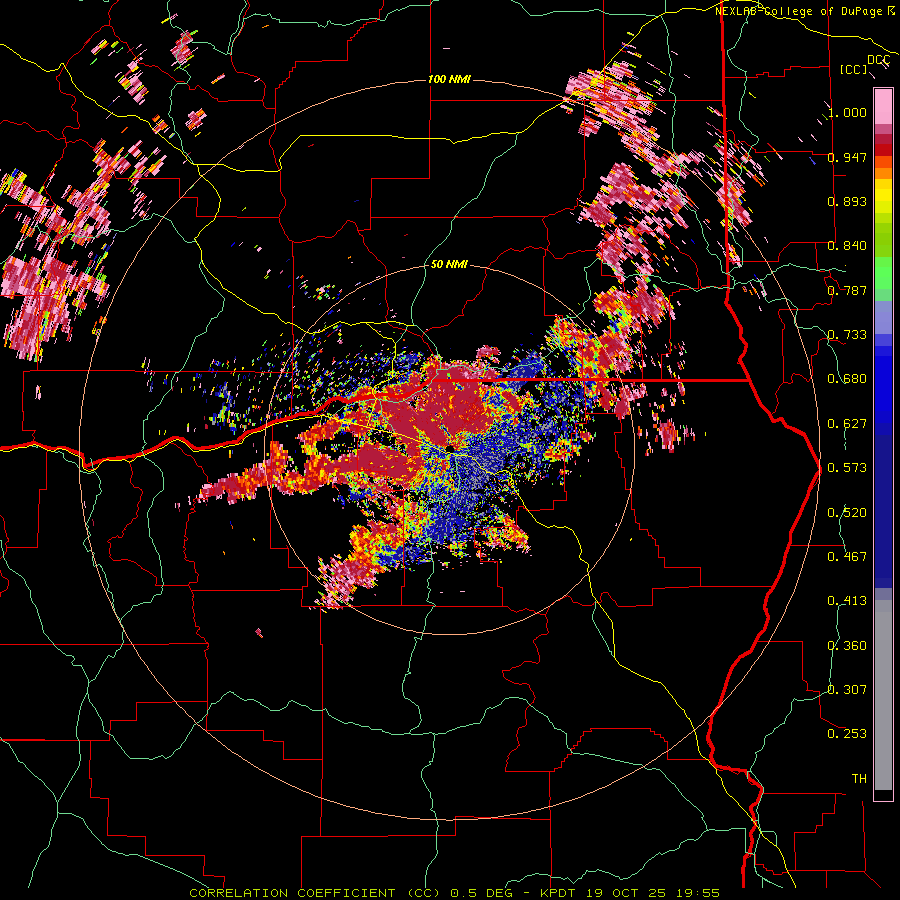
Task: Select the 0.360 scale label
Action: point(847,646)
